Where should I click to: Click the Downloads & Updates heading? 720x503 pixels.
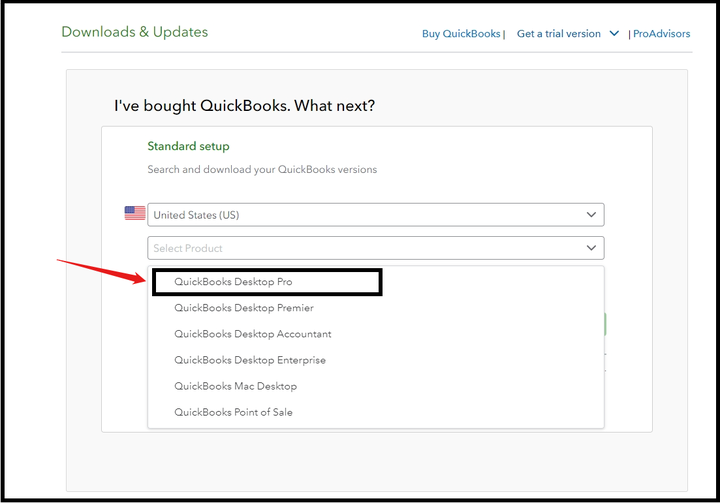point(135,32)
